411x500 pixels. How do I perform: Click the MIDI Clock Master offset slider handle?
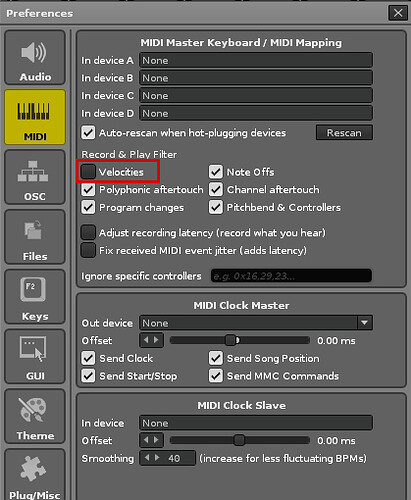(230, 340)
